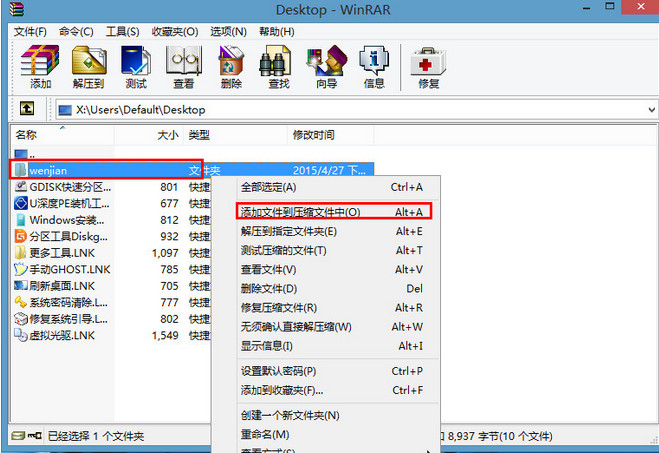Click the 查看 (View) toolbar icon
The width and height of the screenshot is (659, 453).
tap(184, 67)
